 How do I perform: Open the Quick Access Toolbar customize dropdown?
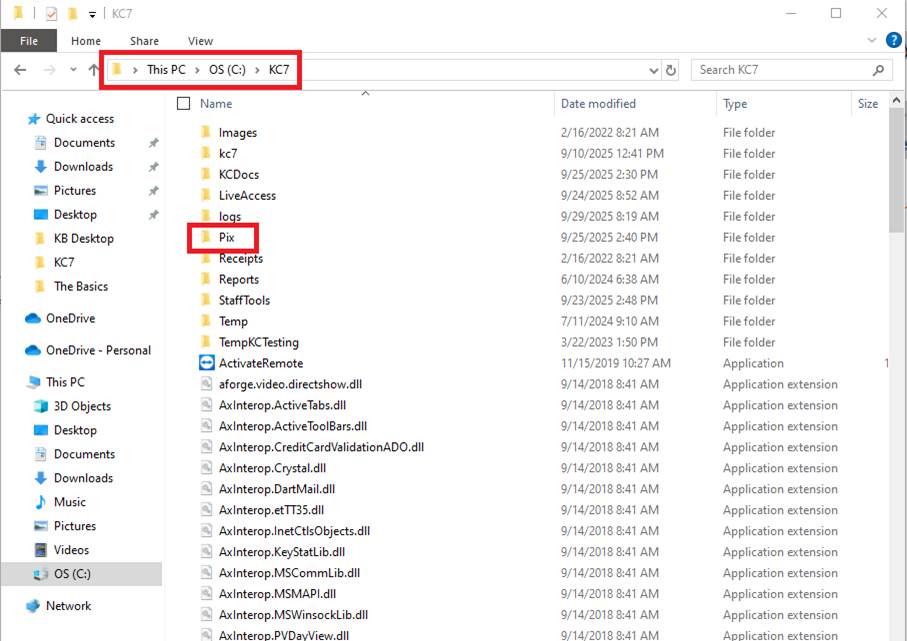(x=92, y=14)
